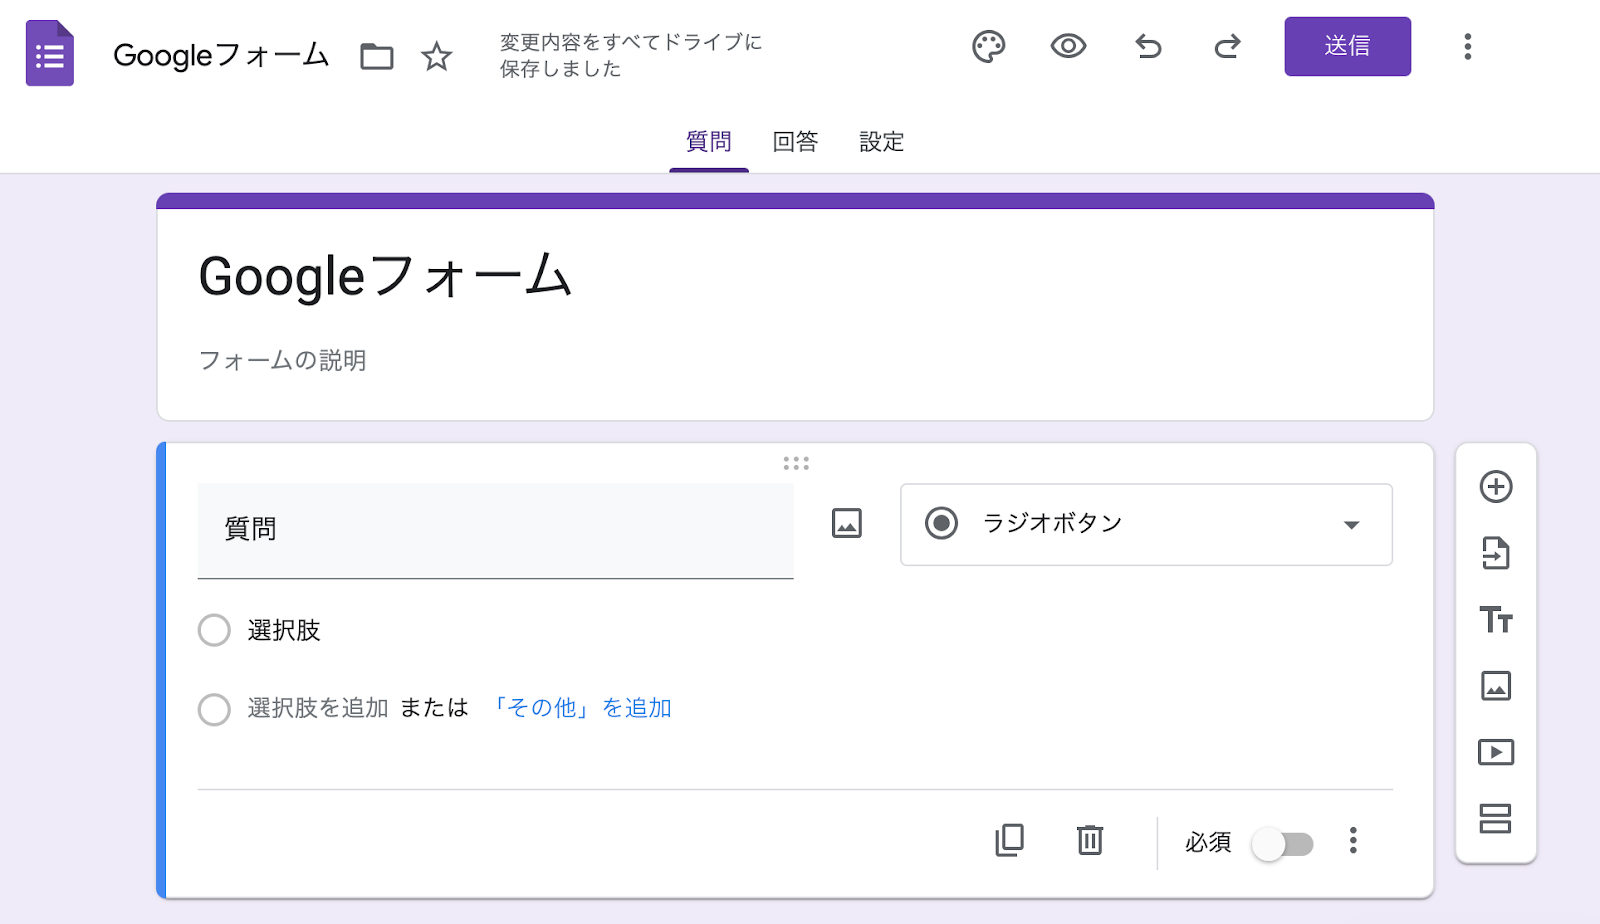
Task: Add an image to the question
Action: pos(846,523)
